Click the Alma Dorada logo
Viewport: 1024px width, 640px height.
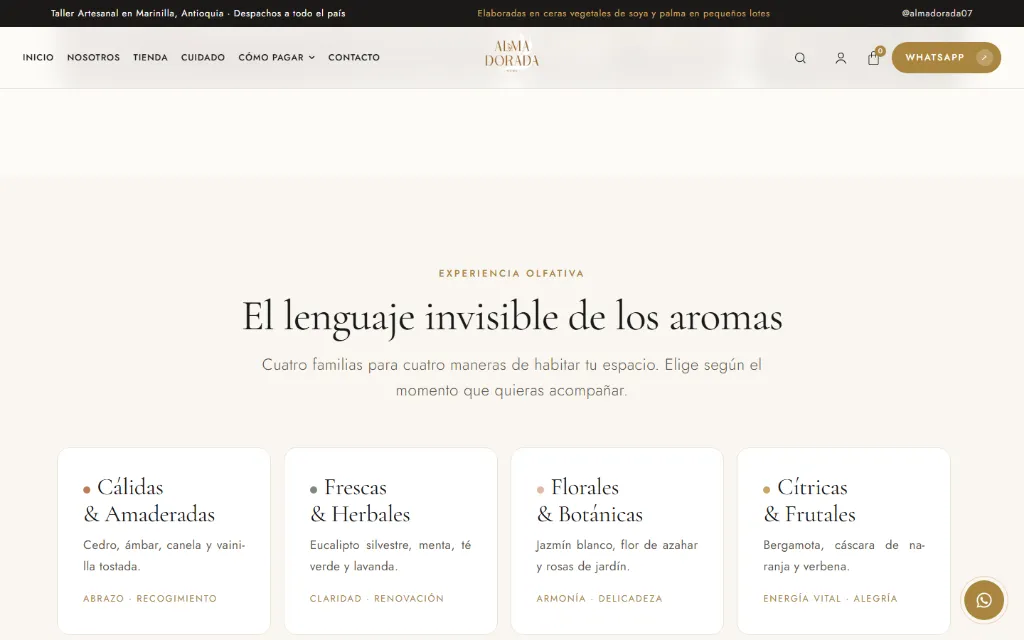point(512,55)
